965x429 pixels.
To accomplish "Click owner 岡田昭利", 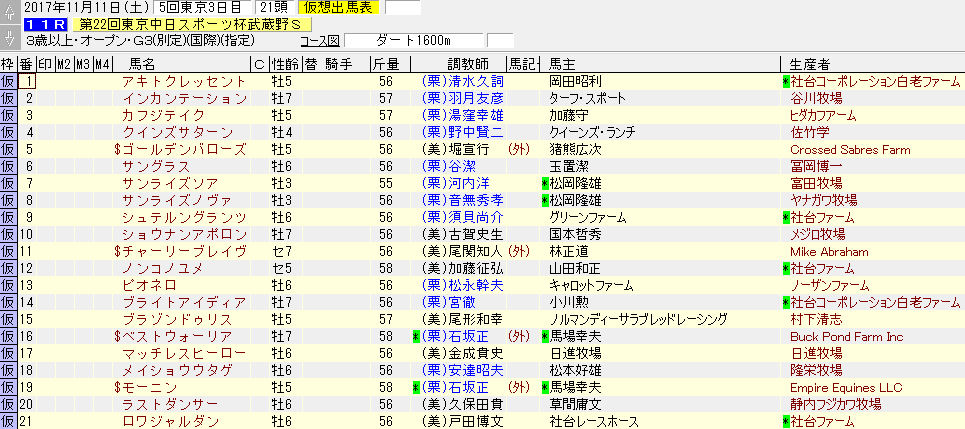I will coord(575,81).
